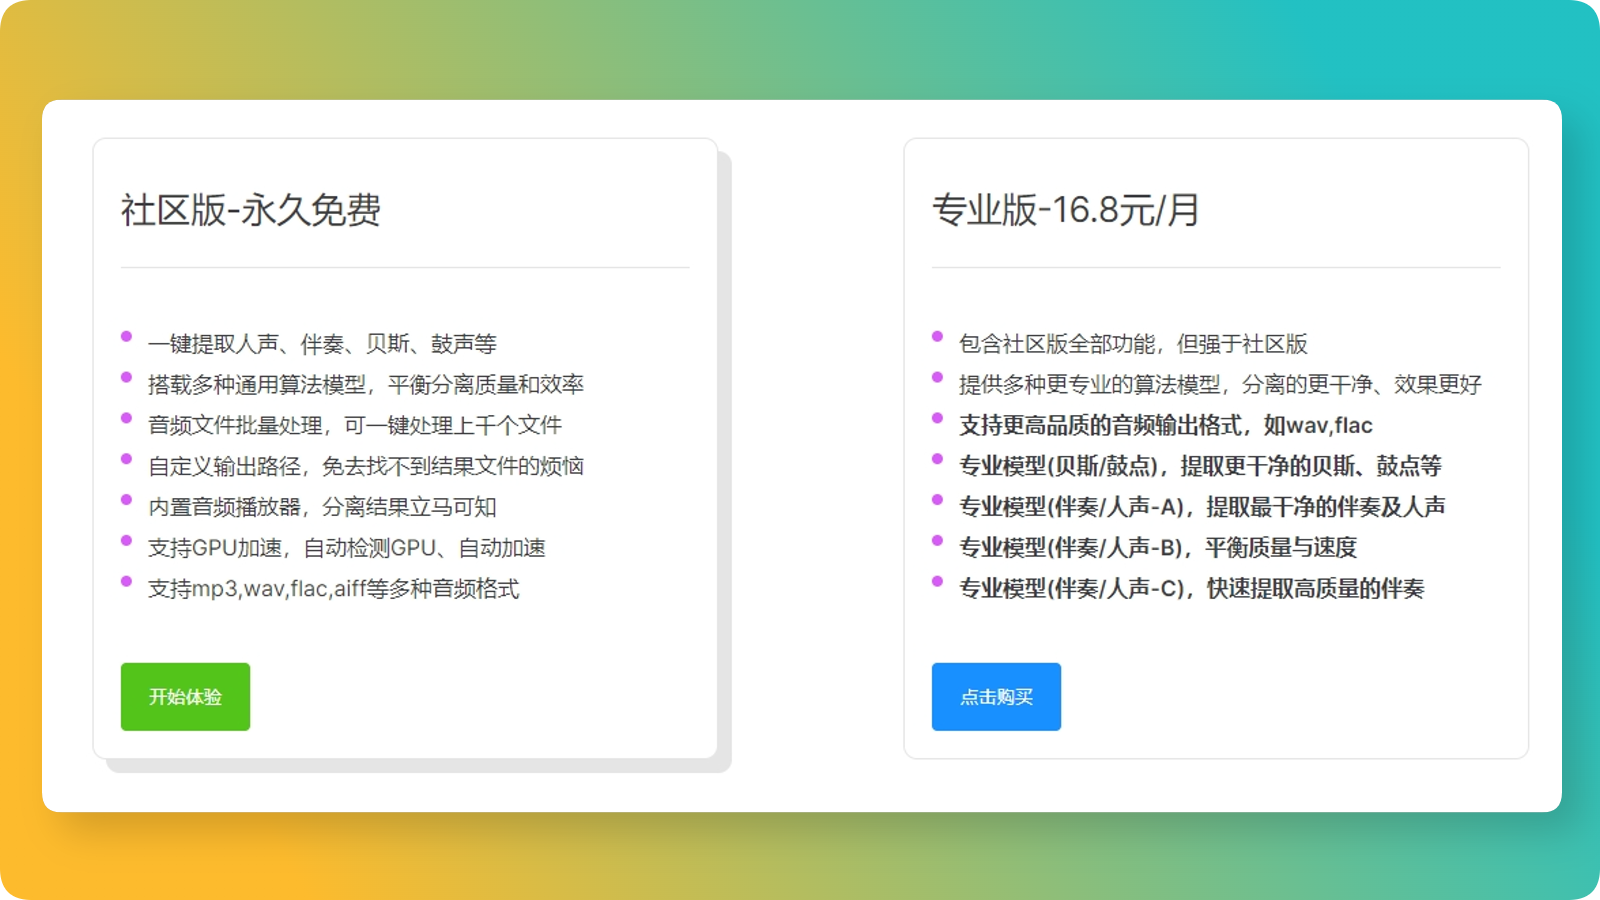
Task: Click the line 自定义输出路径，免去找不到结果文件的烦恼
Action: click(x=366, y=467)
